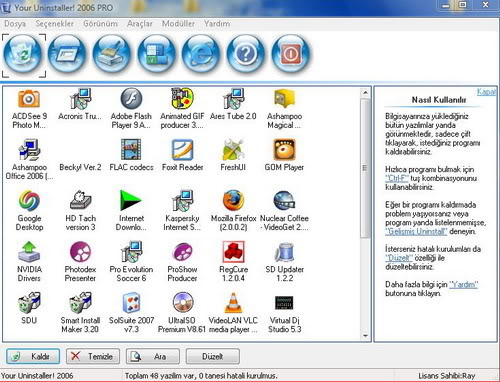Select the SDU program icon
This screenshot has width=500, height=382.
(29, 303)
